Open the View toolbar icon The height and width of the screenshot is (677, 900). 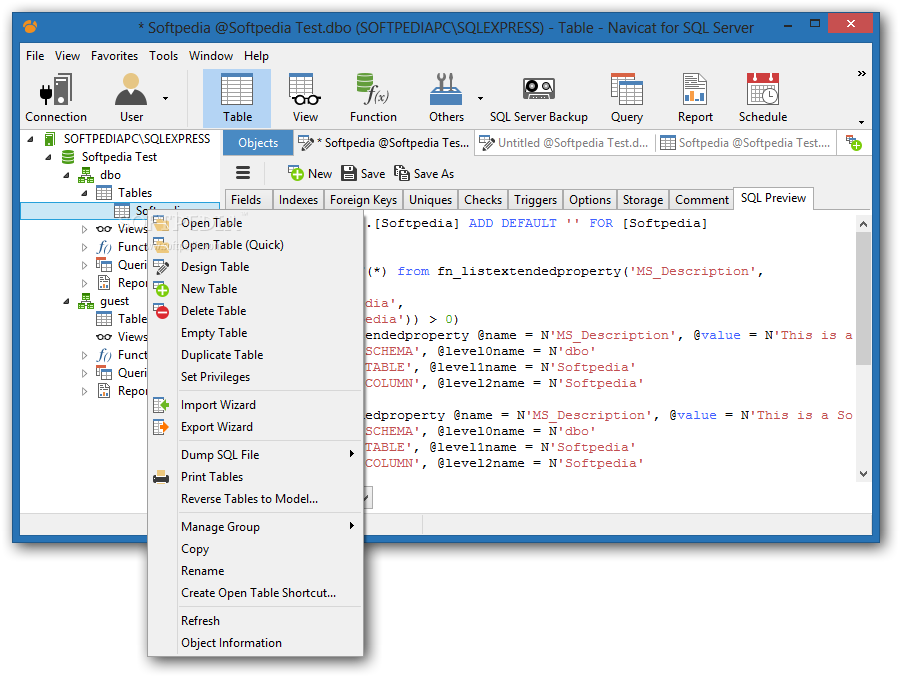(305, 98)
